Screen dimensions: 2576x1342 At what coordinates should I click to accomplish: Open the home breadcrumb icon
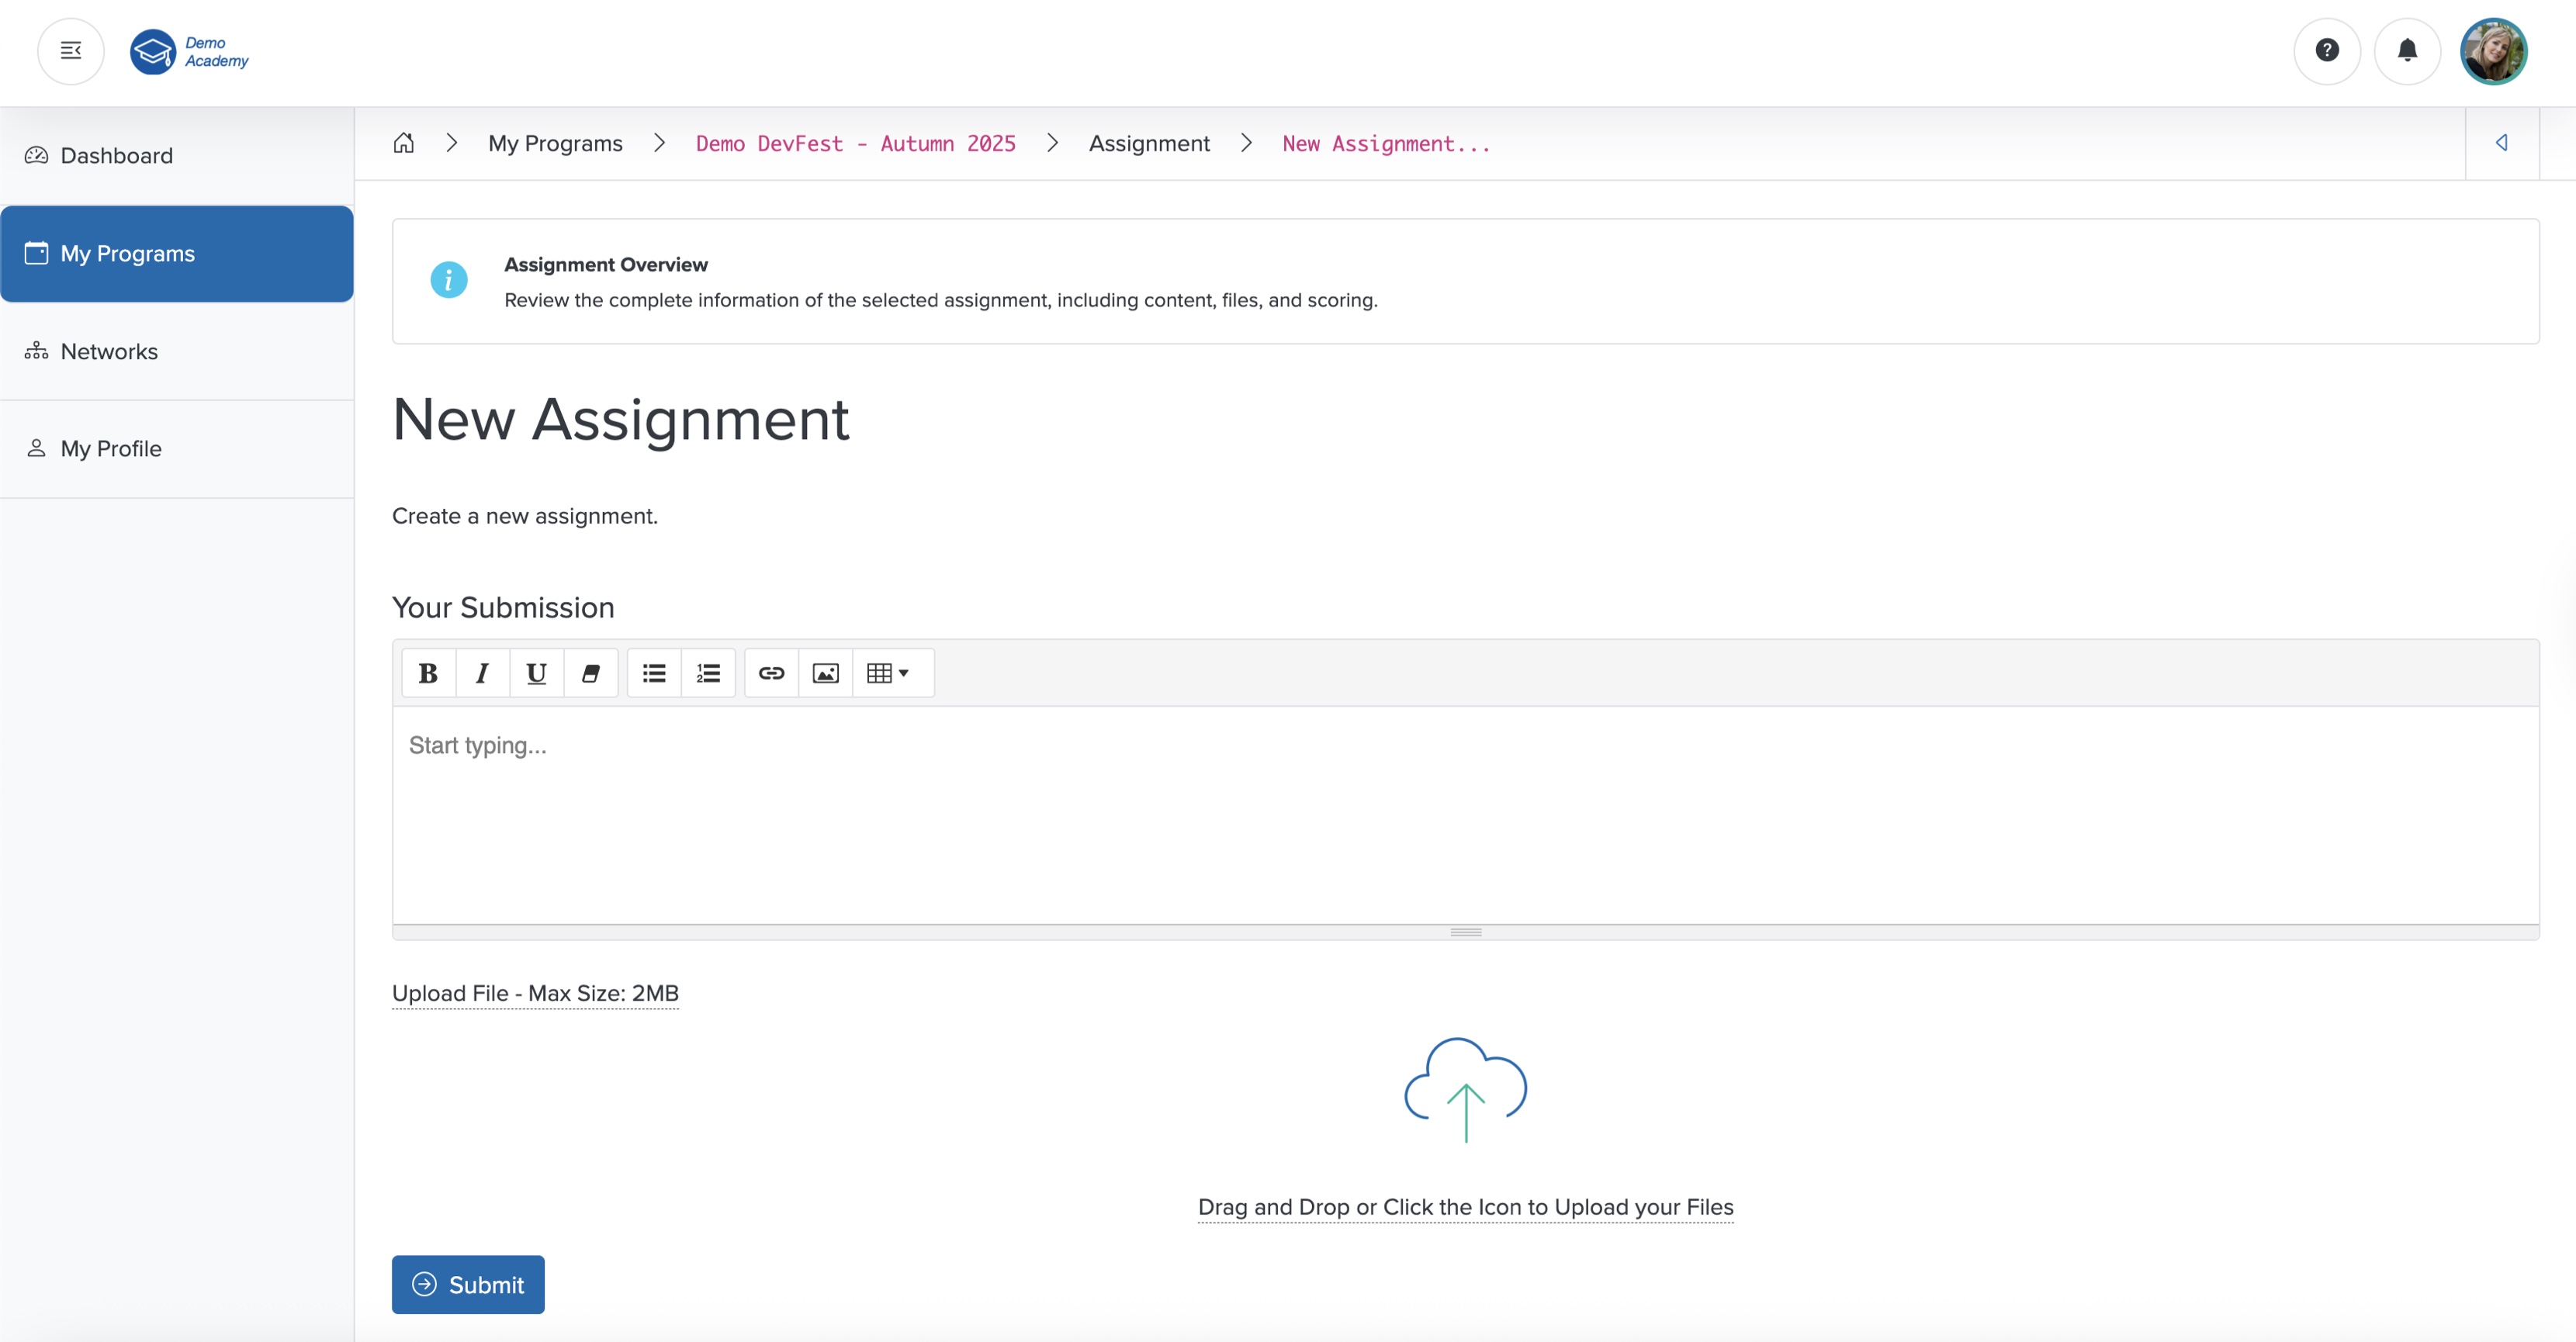click(x=404, y=142)
